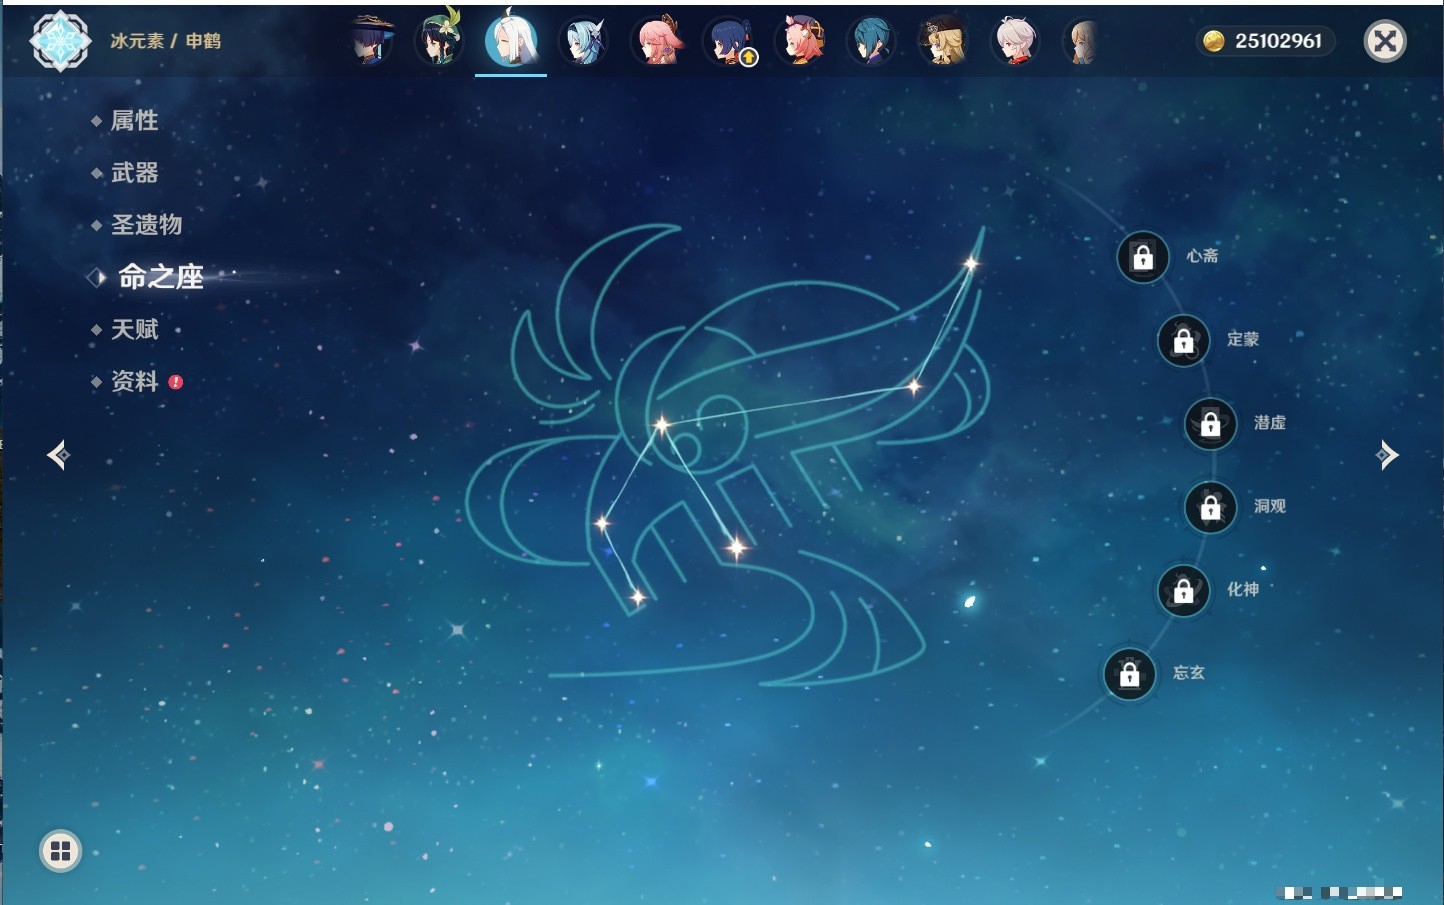Click the 定蒙 label
Screen dimensions: 1444x905
[x=1243, y=339]
